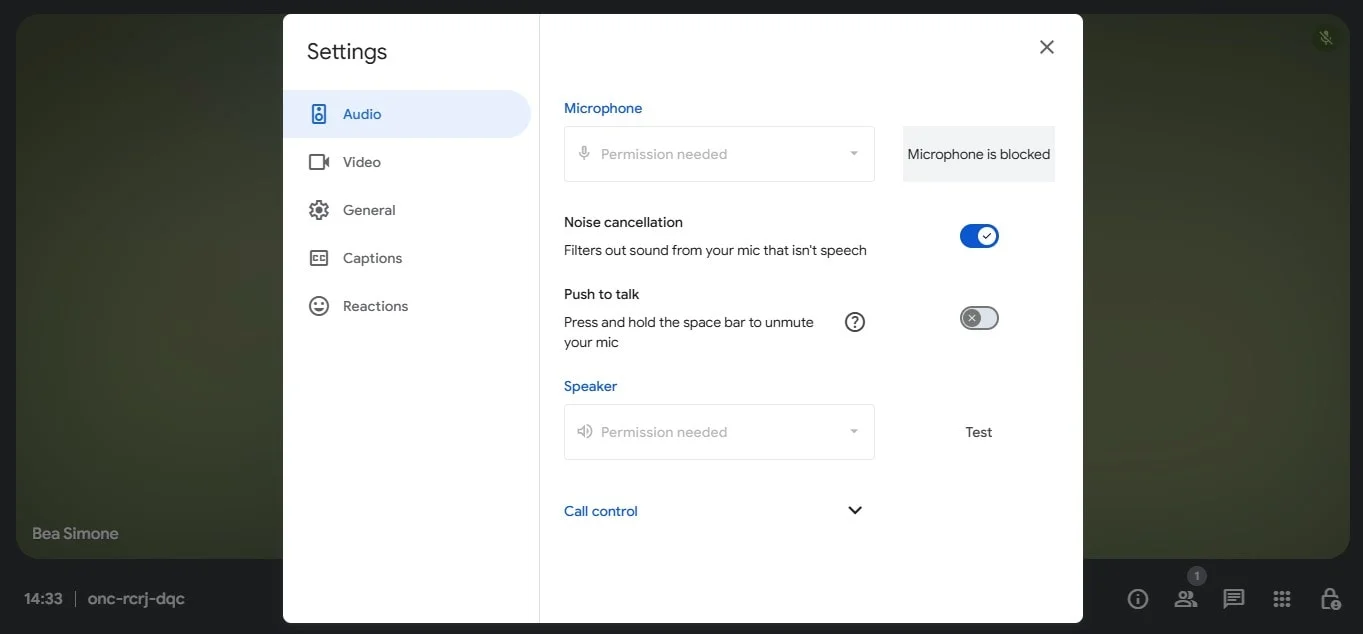Click the microphone icon in Microphone field
The image size is (1363, 634).
coord(585,154)
